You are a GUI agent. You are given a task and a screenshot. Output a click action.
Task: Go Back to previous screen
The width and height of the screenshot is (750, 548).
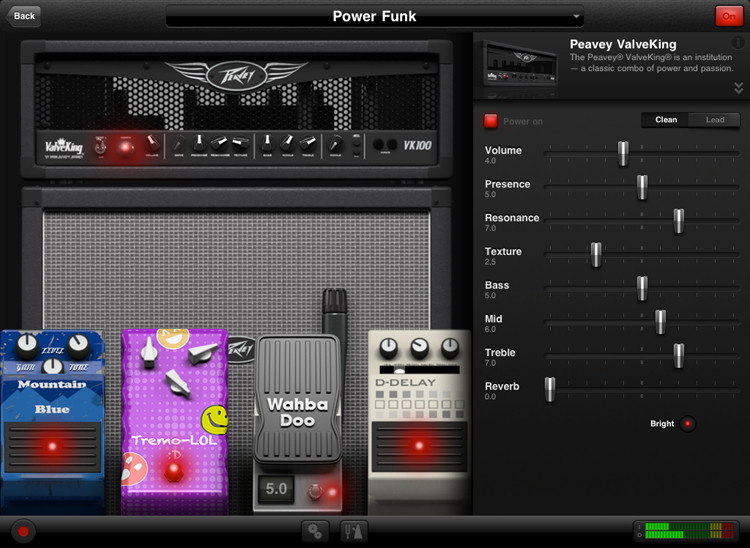pyautogui.click(x=23, y=16)
